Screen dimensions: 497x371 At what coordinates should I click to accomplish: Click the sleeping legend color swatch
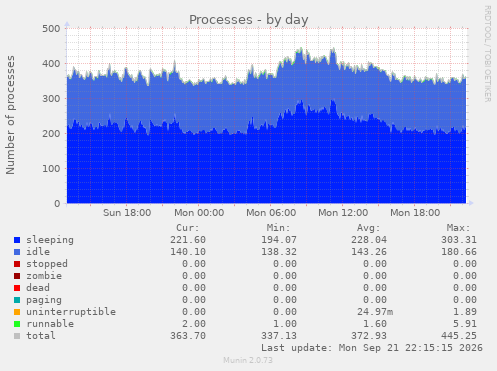tap(17, 240)
